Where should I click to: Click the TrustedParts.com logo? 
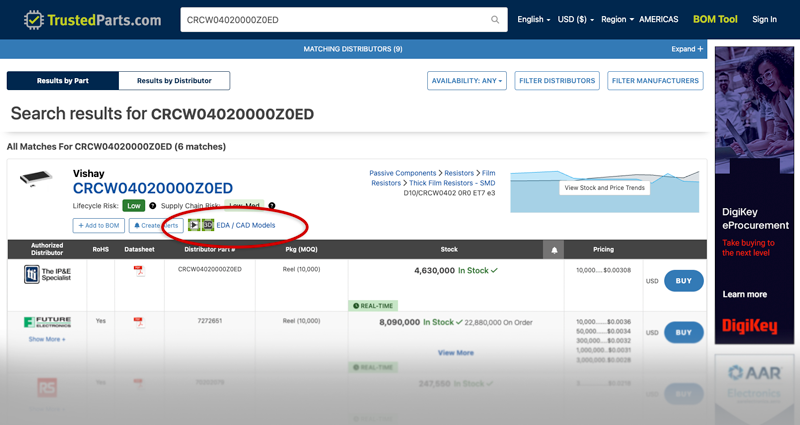pos(92,20)
